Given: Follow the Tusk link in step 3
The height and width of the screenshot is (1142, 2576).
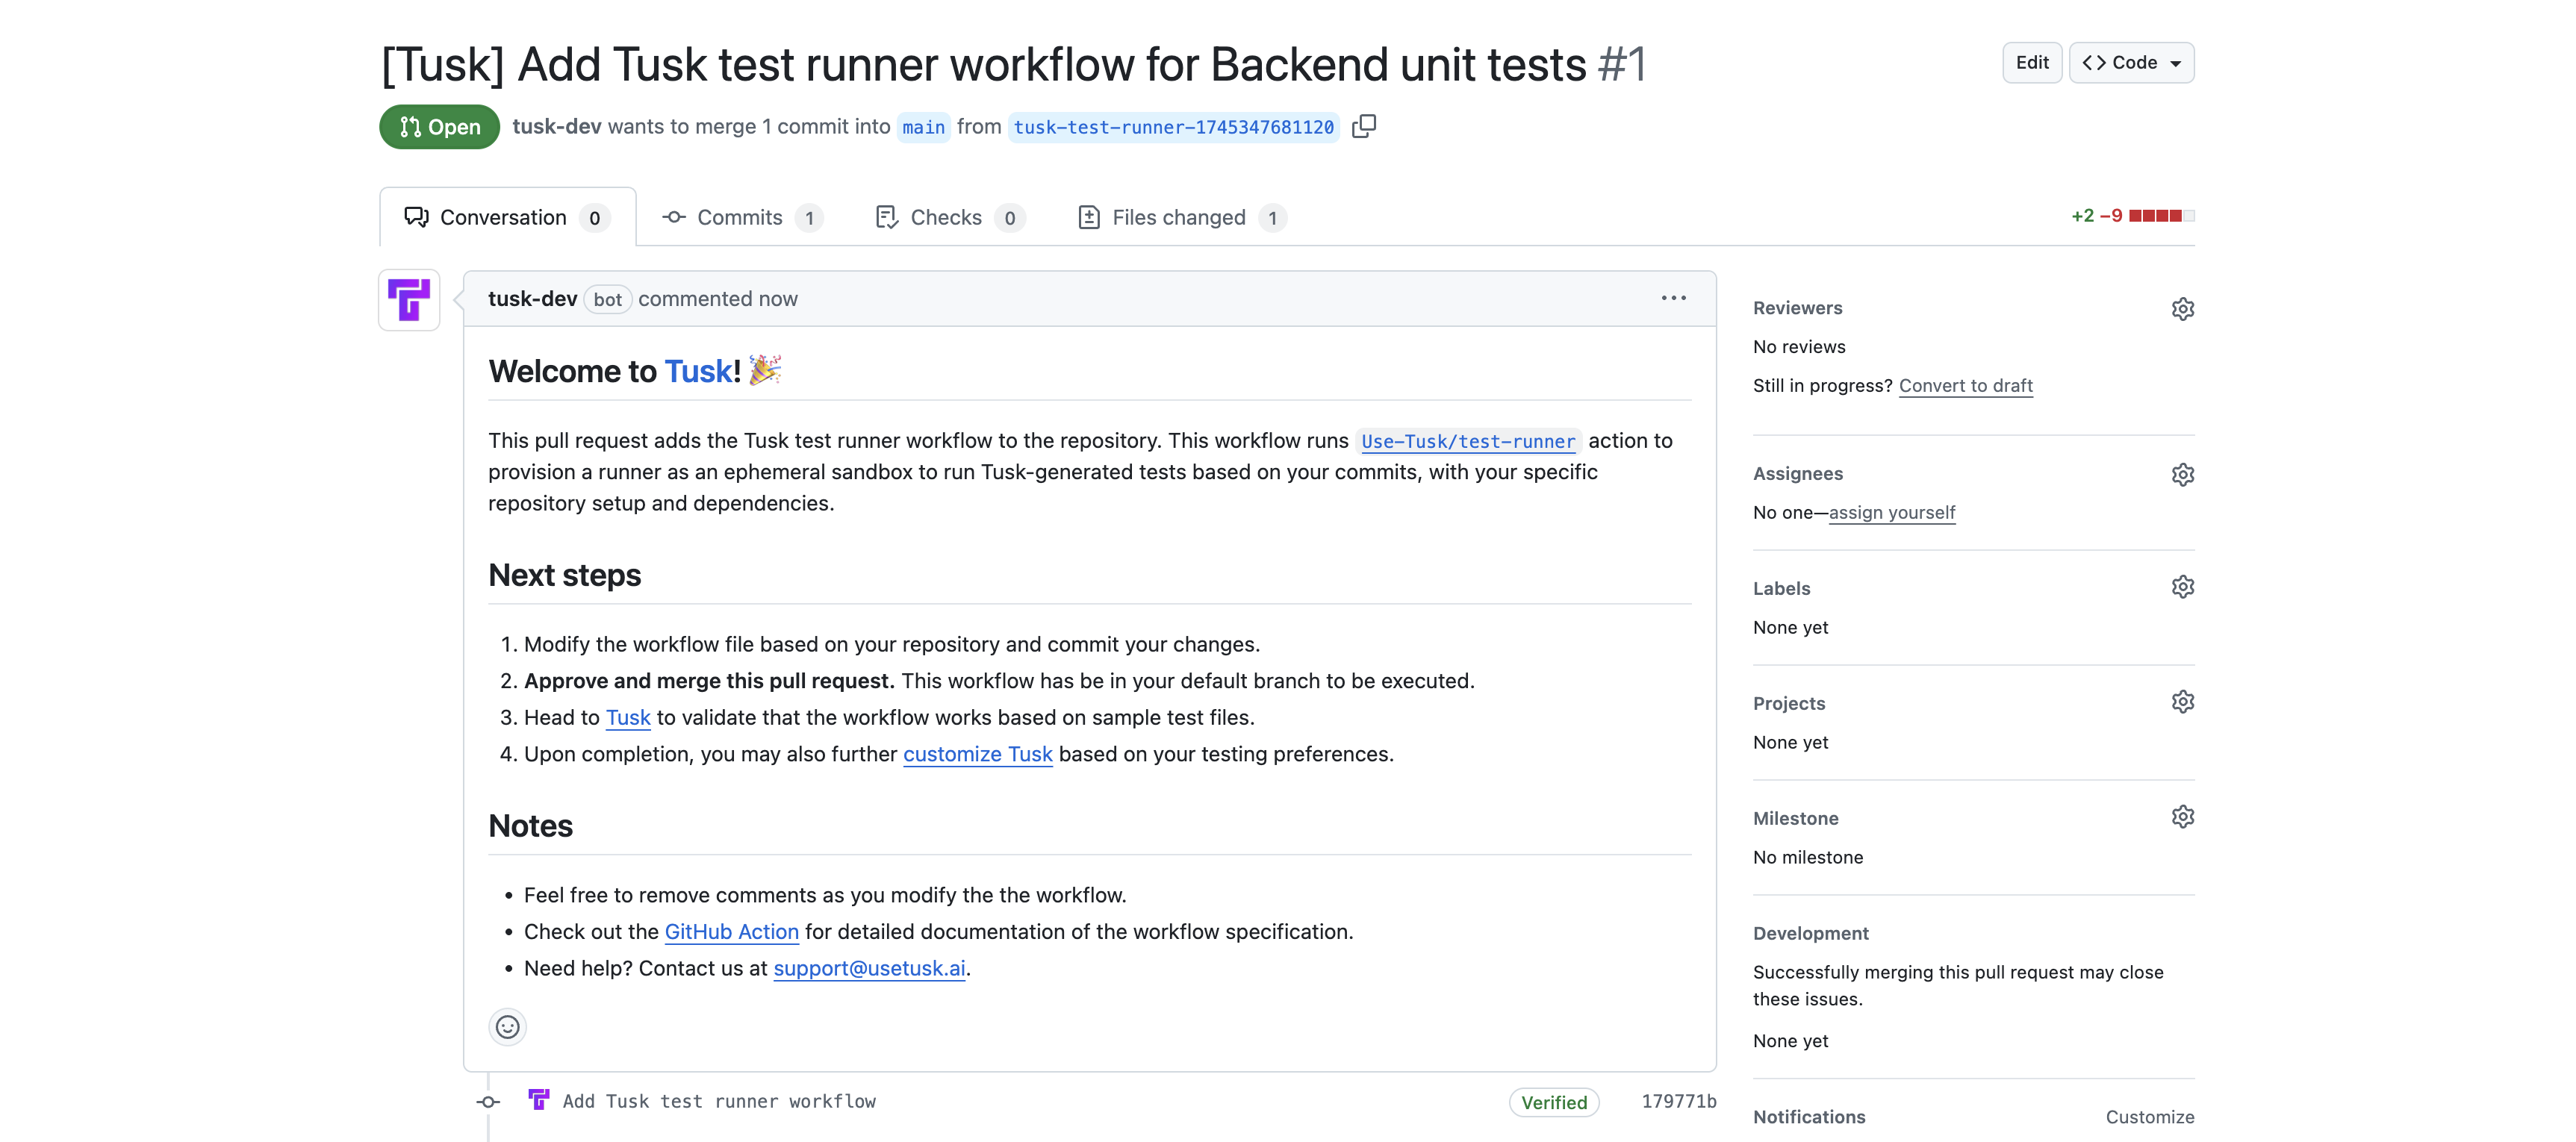Looking at the screenshot, I should (628, 717).
